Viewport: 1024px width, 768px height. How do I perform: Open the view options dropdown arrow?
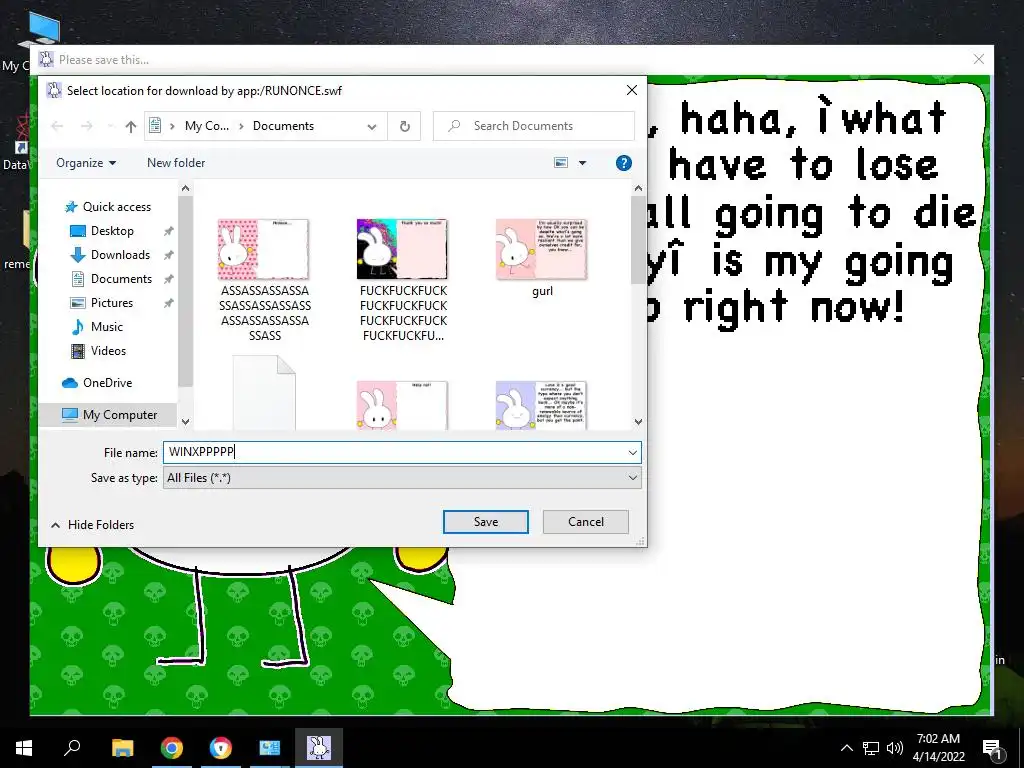(582, 163)
